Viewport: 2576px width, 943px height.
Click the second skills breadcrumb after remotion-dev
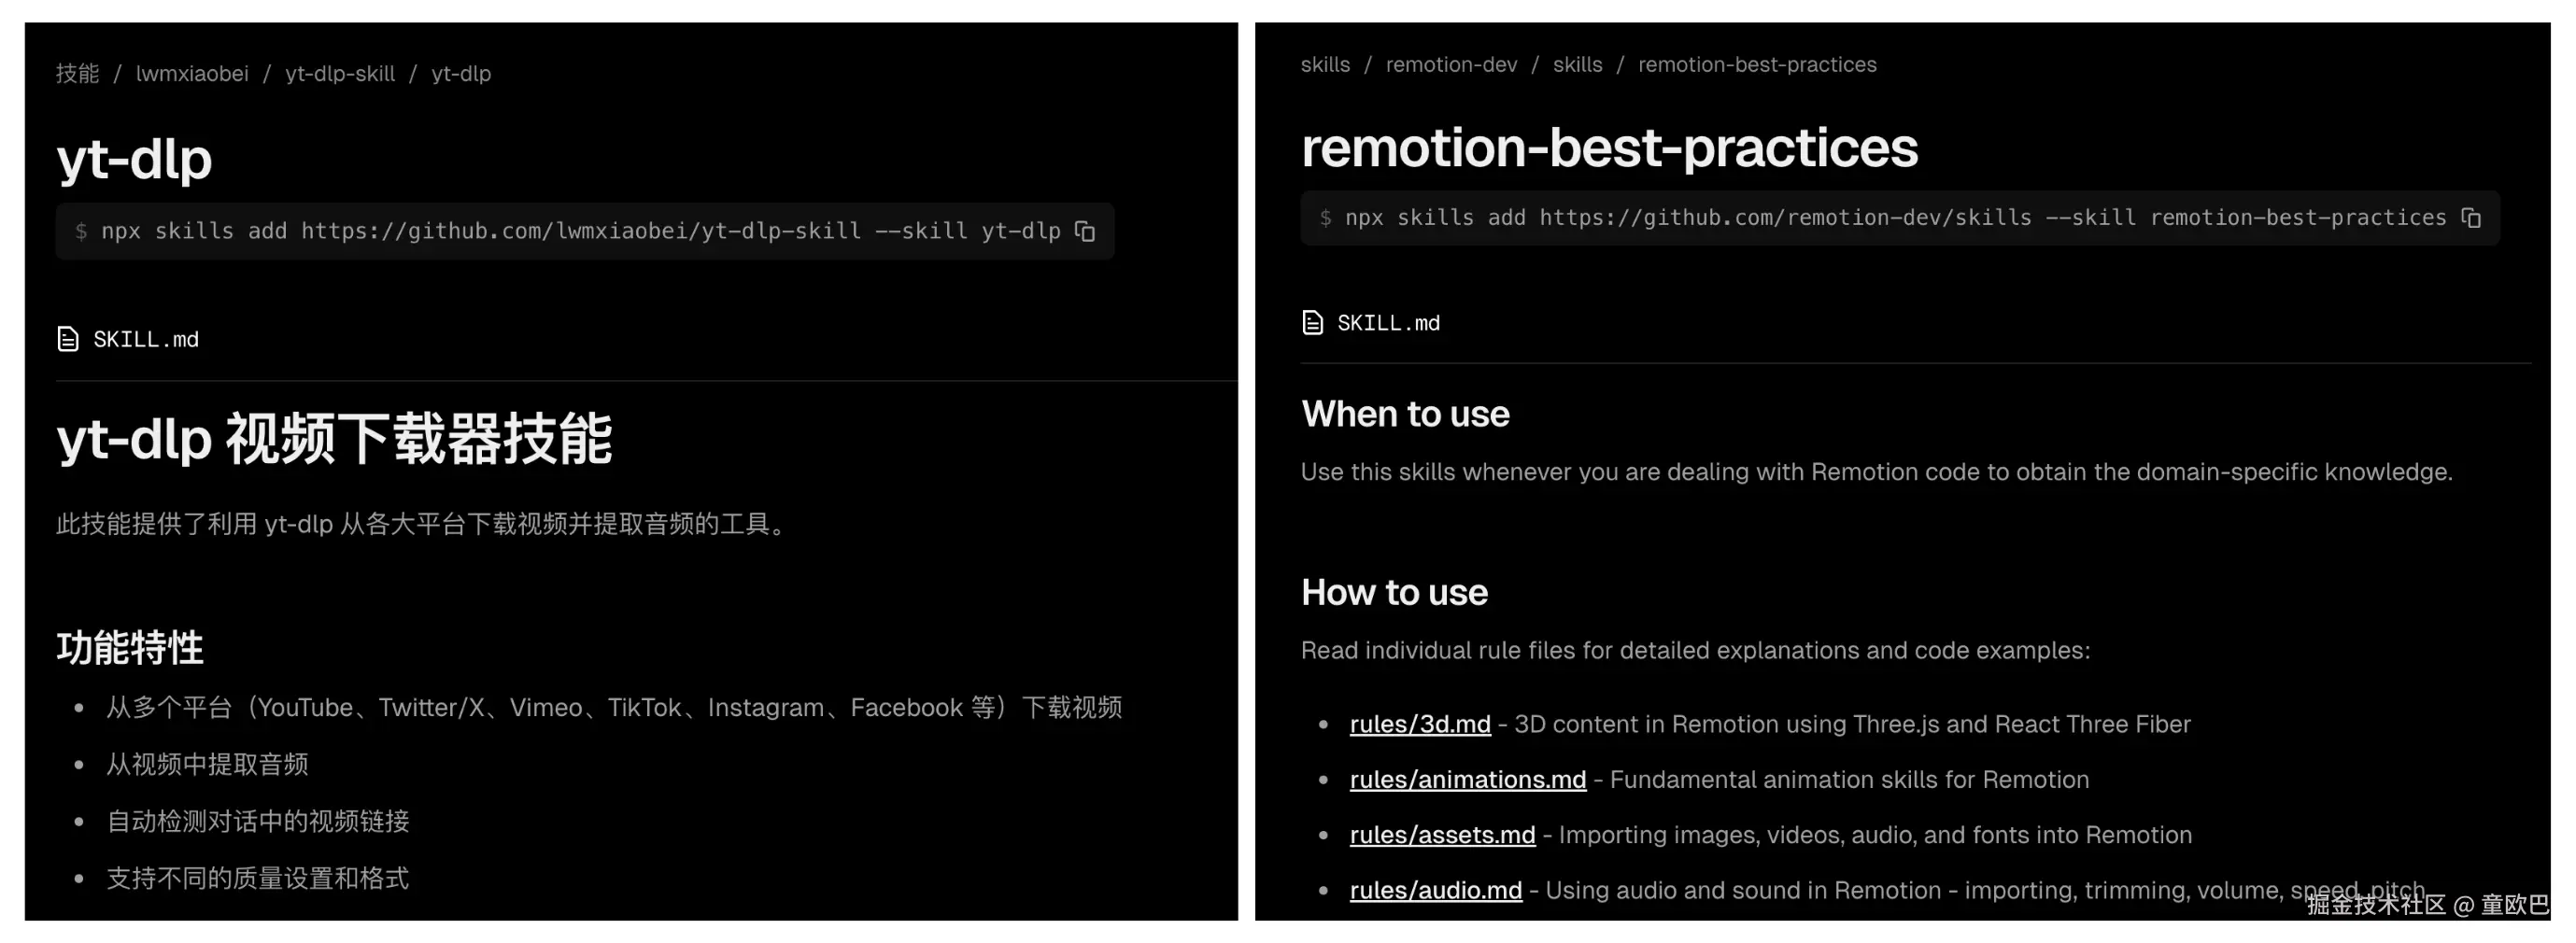[x=1577, y=64]
